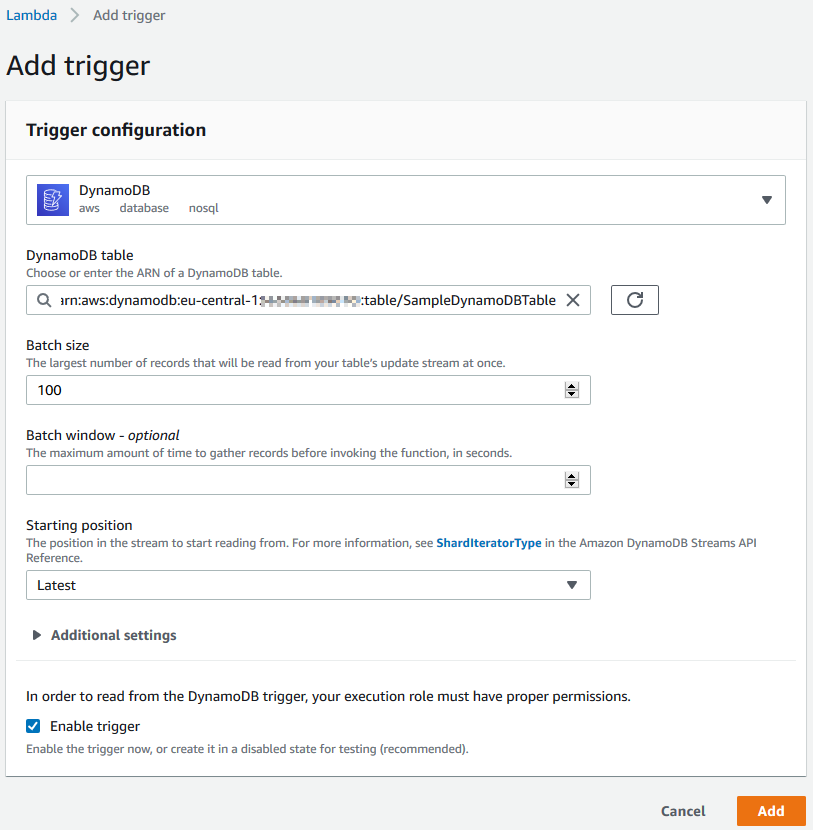Click the Lambda breadcrumb link
The width and height of the screenshot is (813, 830).
pyautogui.click(x=31, y=15)
